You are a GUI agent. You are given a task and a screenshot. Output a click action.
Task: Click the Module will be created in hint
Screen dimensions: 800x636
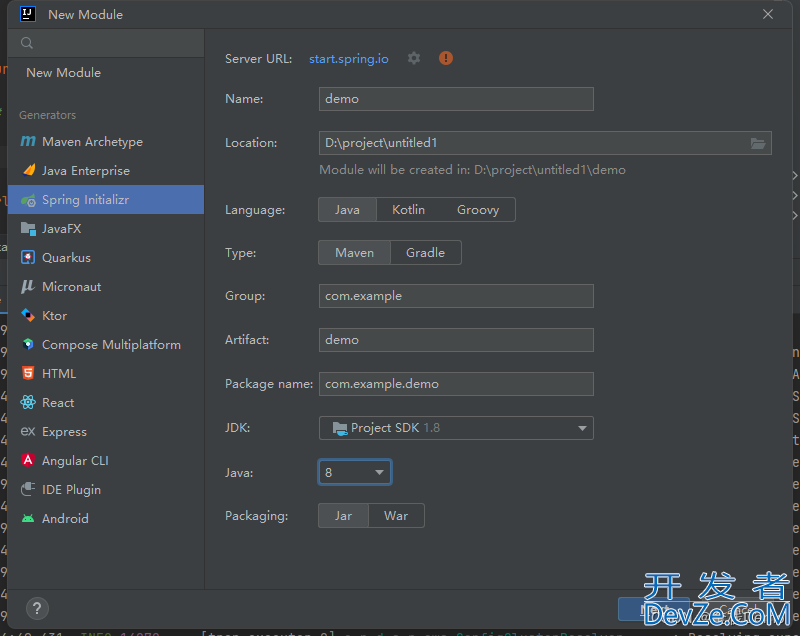pyautogui.click(x=472, y=170)
